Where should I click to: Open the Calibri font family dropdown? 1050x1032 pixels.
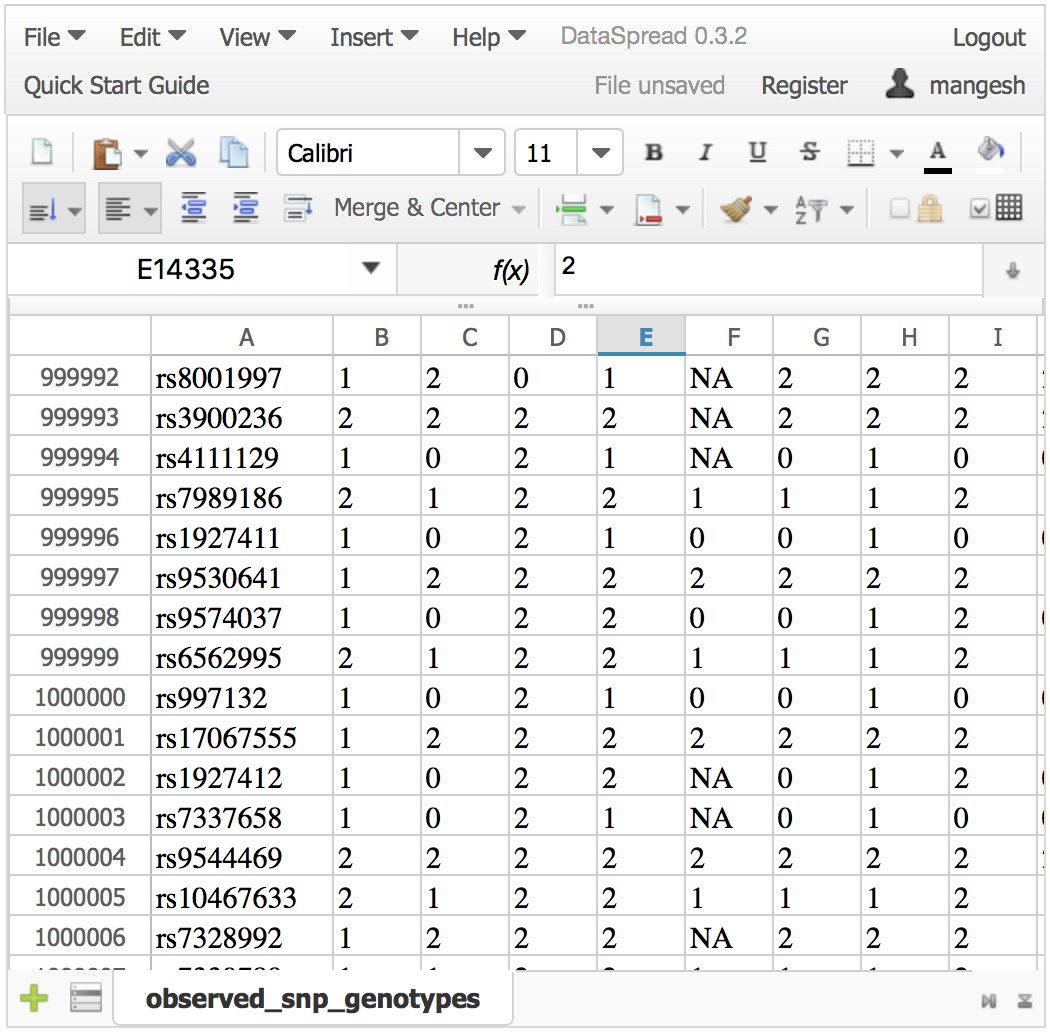click(483, 153)
